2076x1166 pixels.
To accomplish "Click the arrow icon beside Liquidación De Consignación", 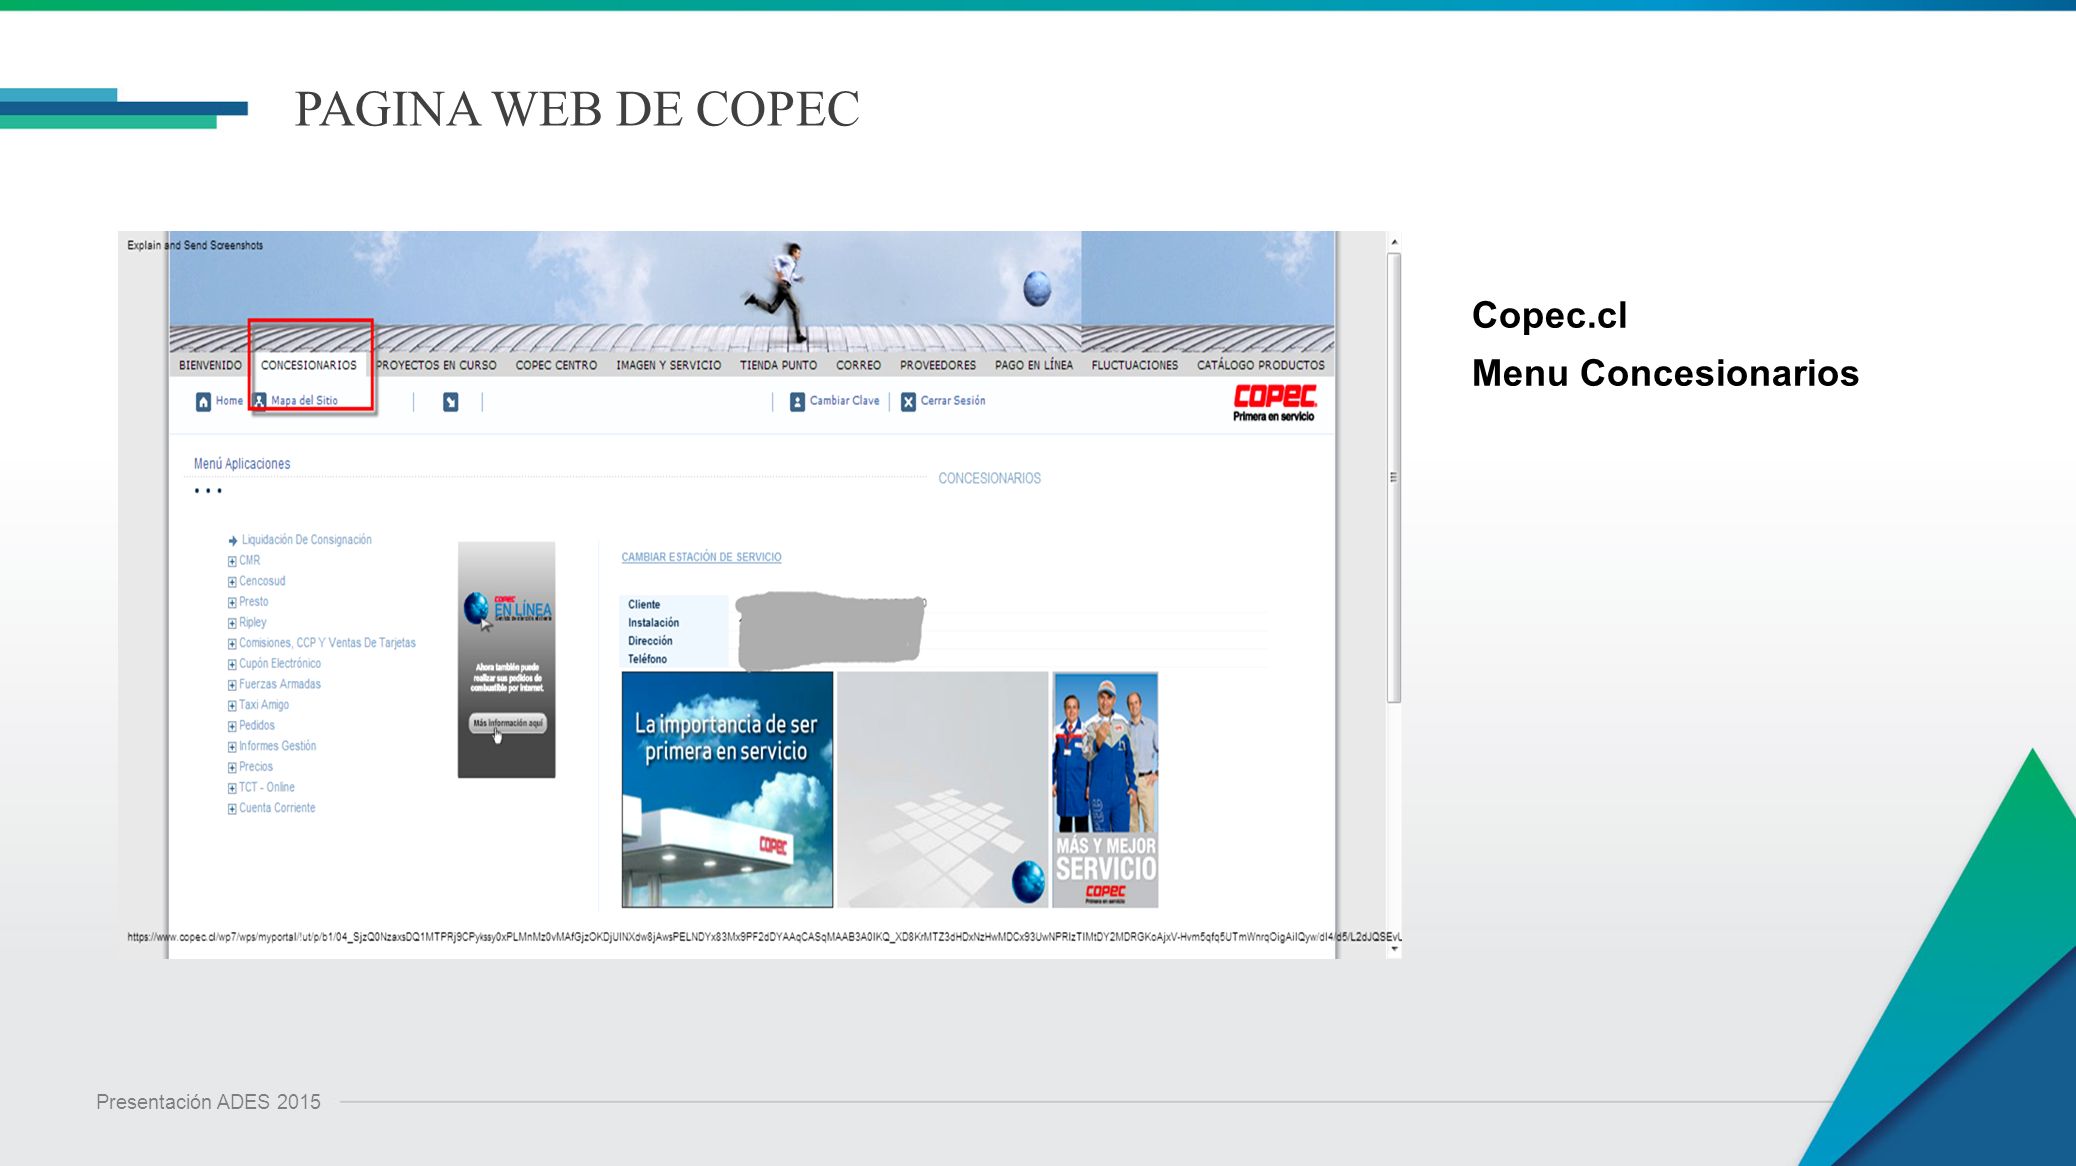I will (232, 540).
